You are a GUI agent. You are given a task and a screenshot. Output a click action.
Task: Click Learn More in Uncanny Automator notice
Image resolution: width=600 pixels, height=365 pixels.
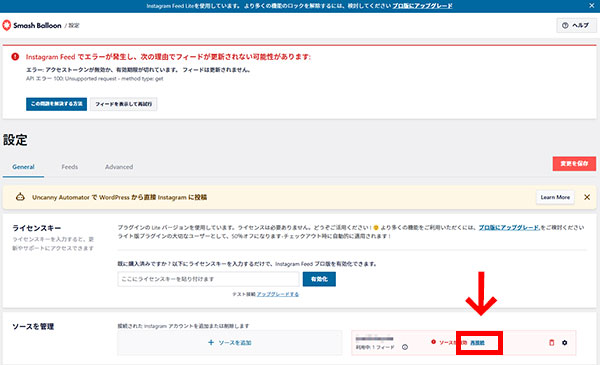[555, 197]
